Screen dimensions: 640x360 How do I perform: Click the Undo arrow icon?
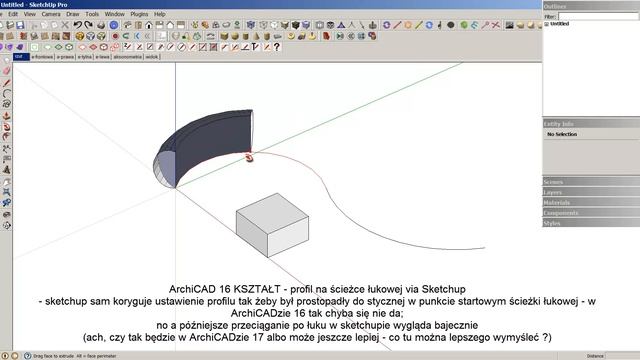coord(78,25)
